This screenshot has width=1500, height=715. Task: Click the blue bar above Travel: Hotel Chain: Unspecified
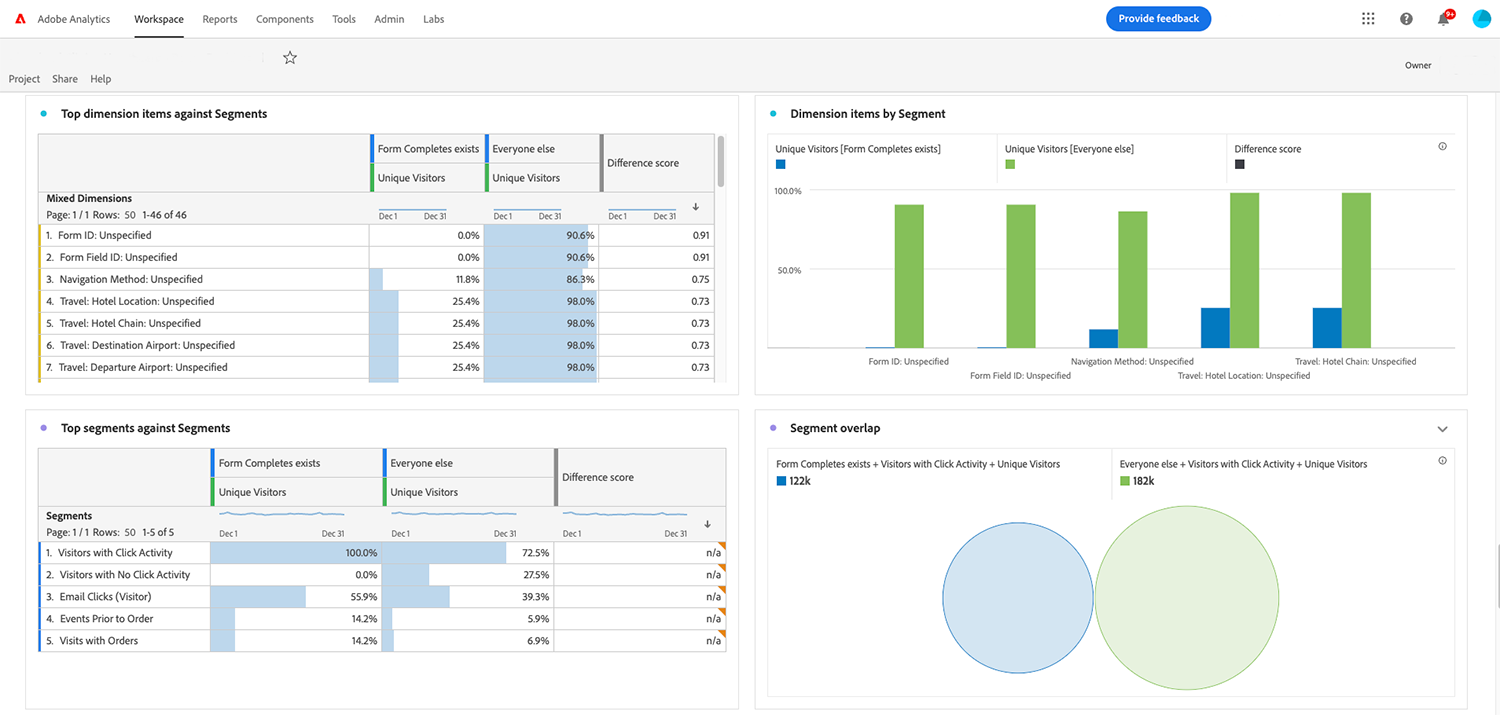[x=1327, y=328]
